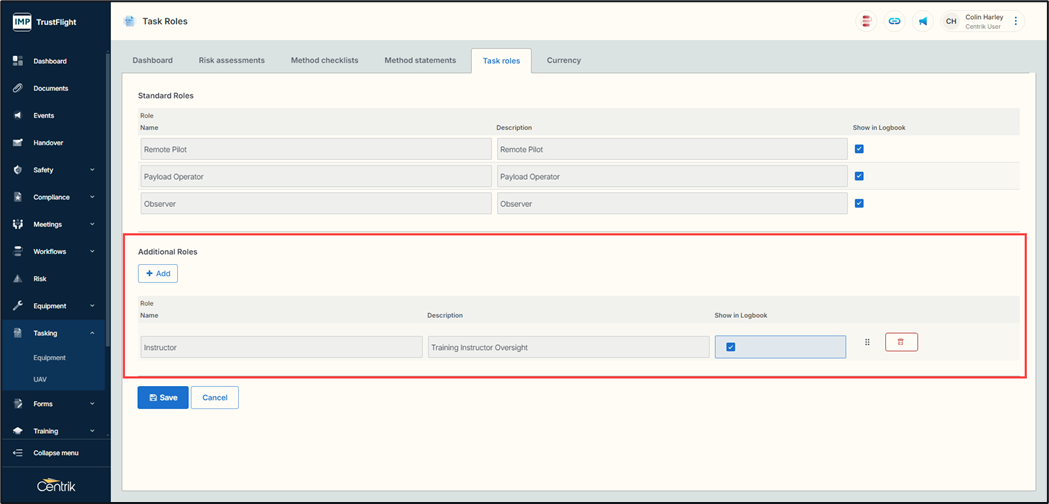Click the megaphone announcements icon in header
This screenshot has width=1049, height=504.
coord(923,21)
